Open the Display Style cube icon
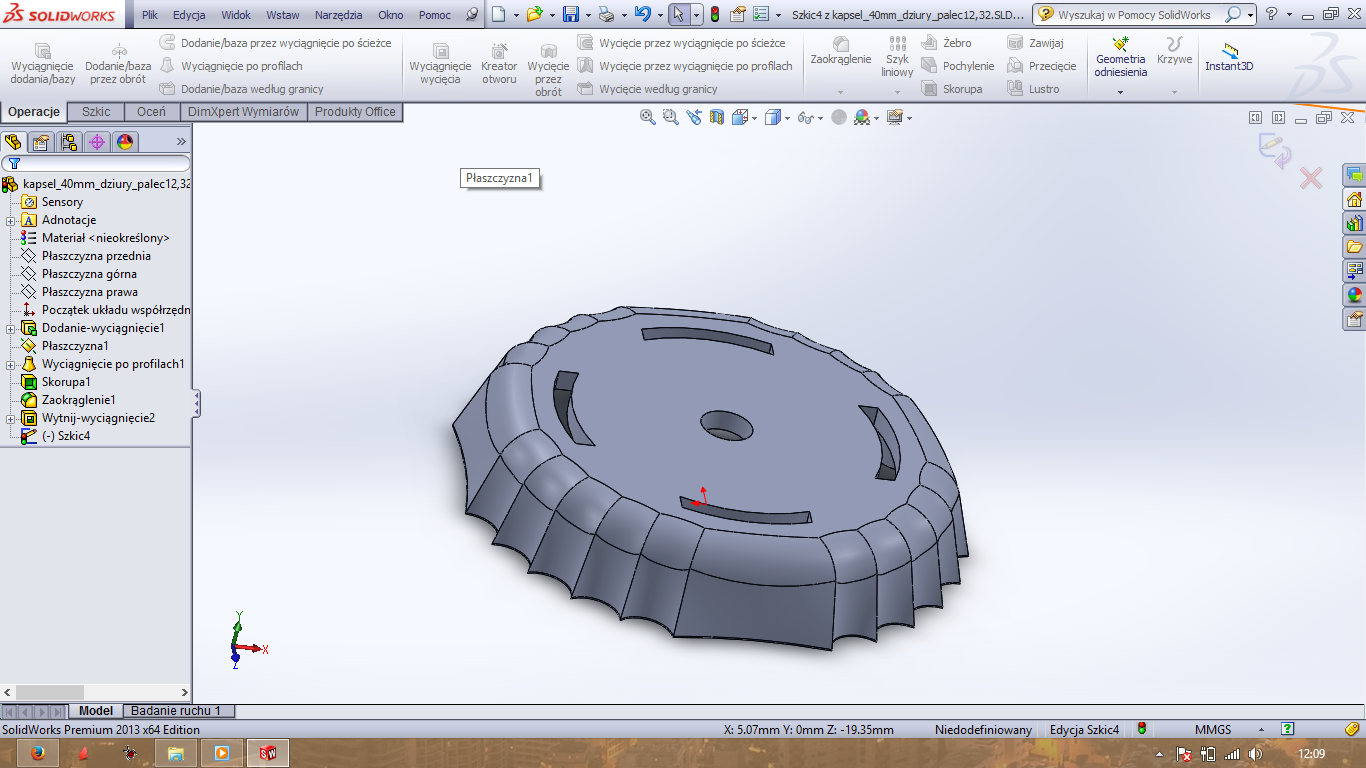The width and height of the screenshot is (1366, 768). pos(772,117)
